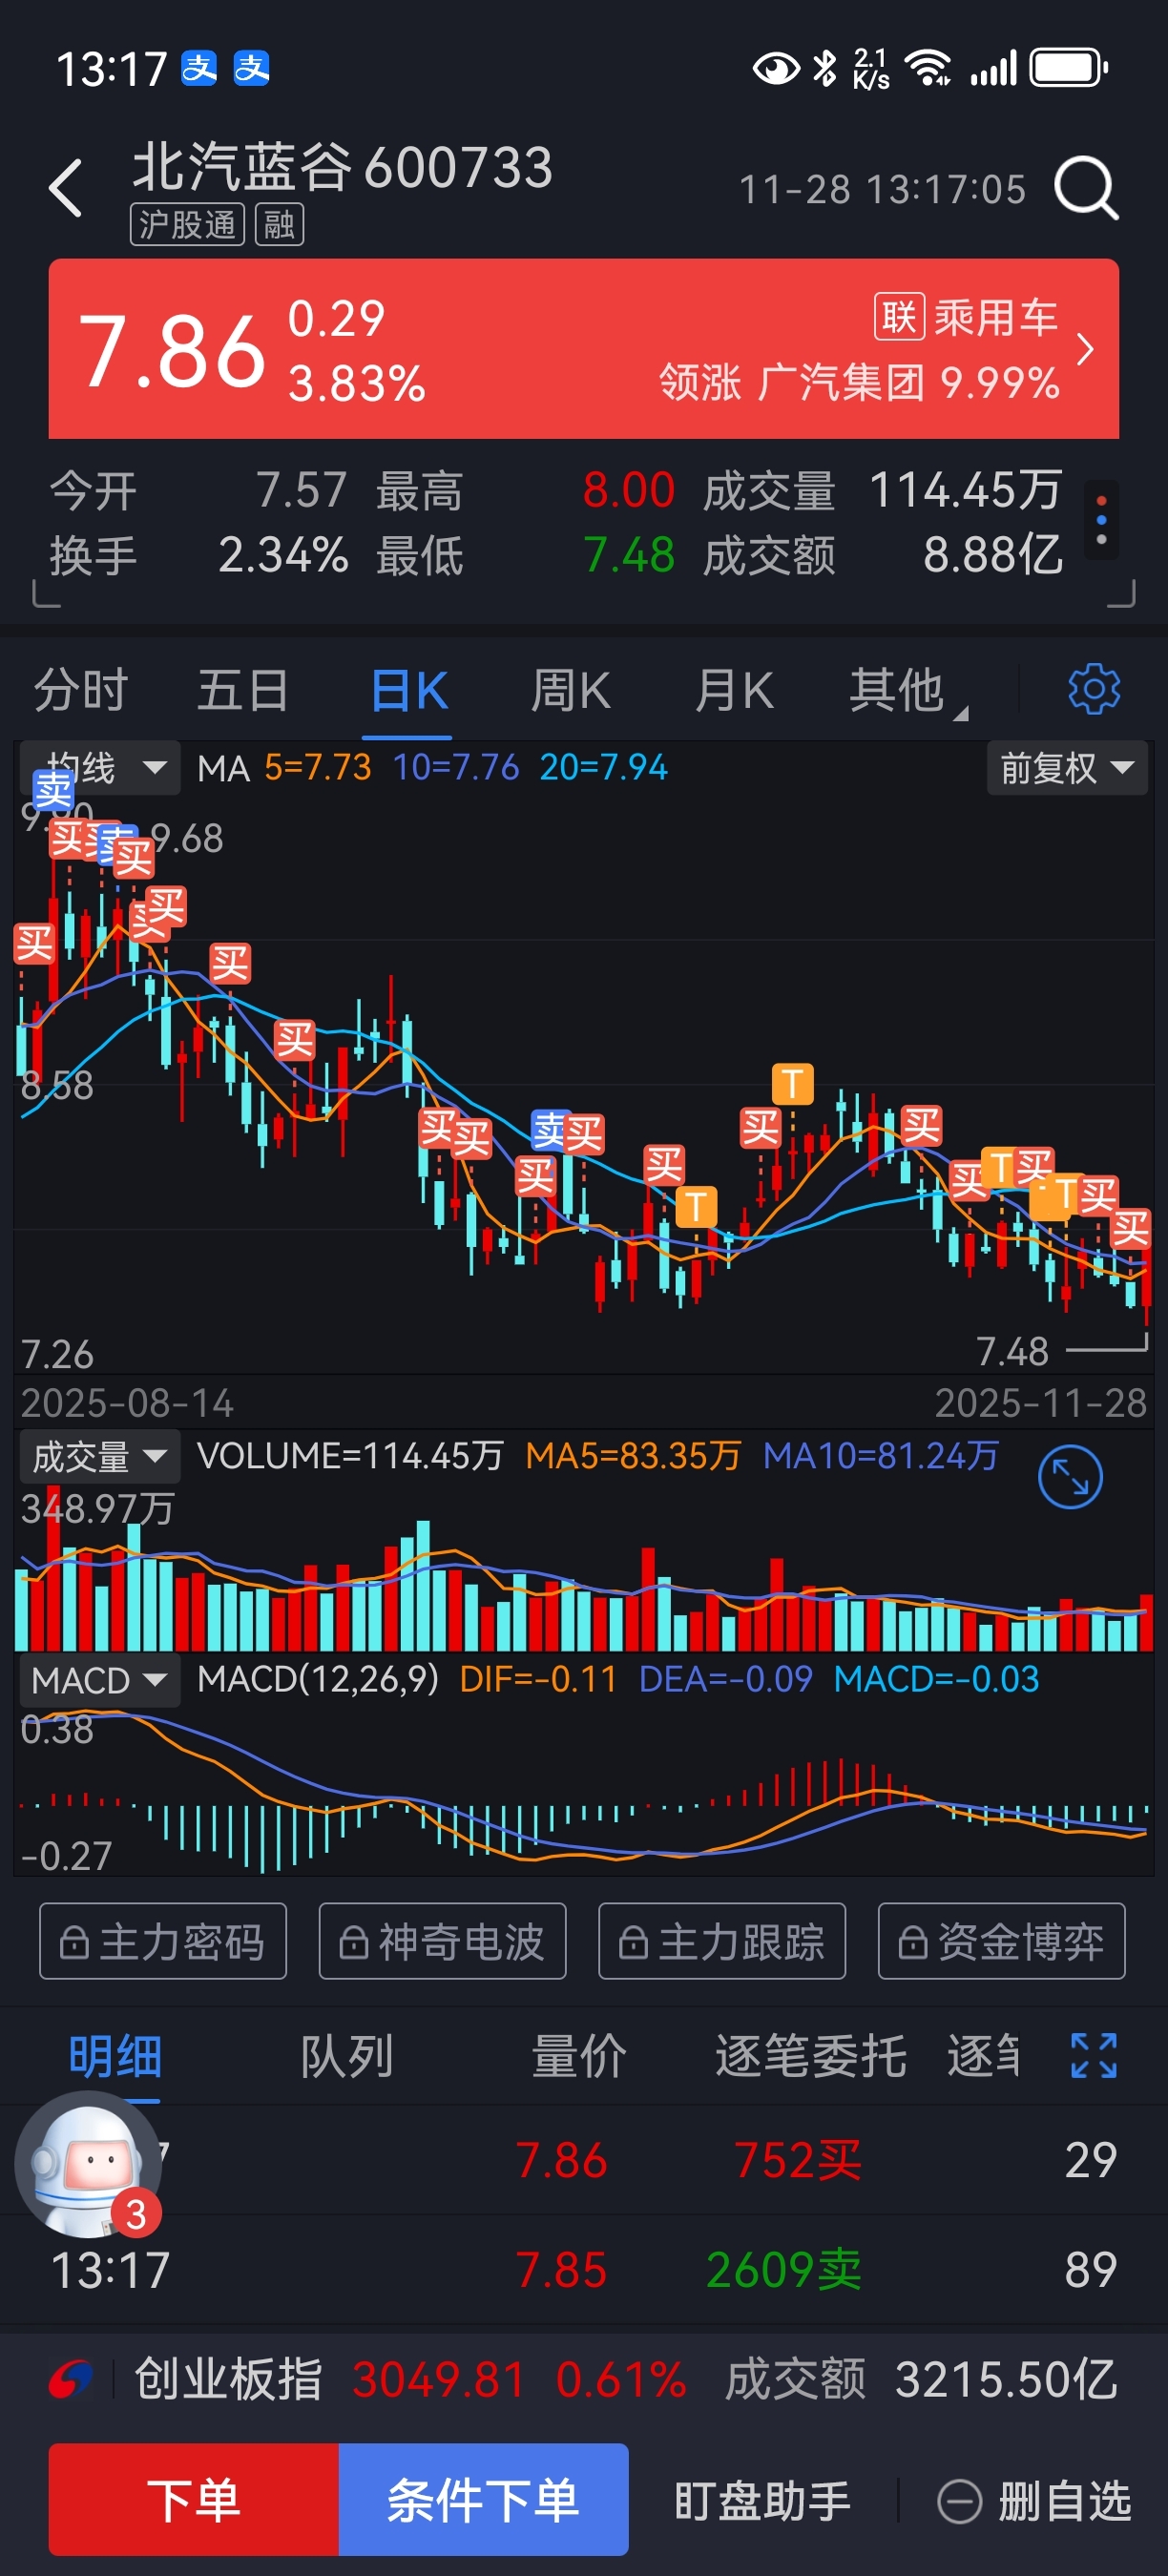Viewport: 1168px width, 2576px height.
Task: Tap the back arrow icon
Action: click(66, 188)
